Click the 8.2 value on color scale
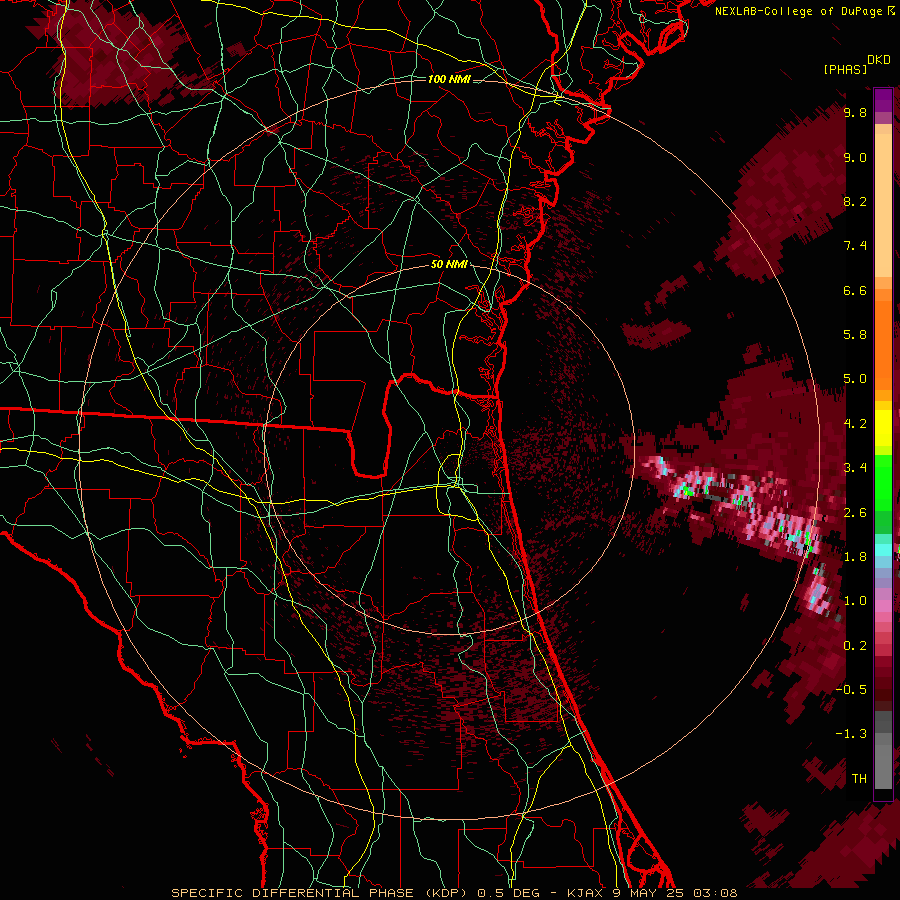 pyautogui.click(x=855, y=201)
